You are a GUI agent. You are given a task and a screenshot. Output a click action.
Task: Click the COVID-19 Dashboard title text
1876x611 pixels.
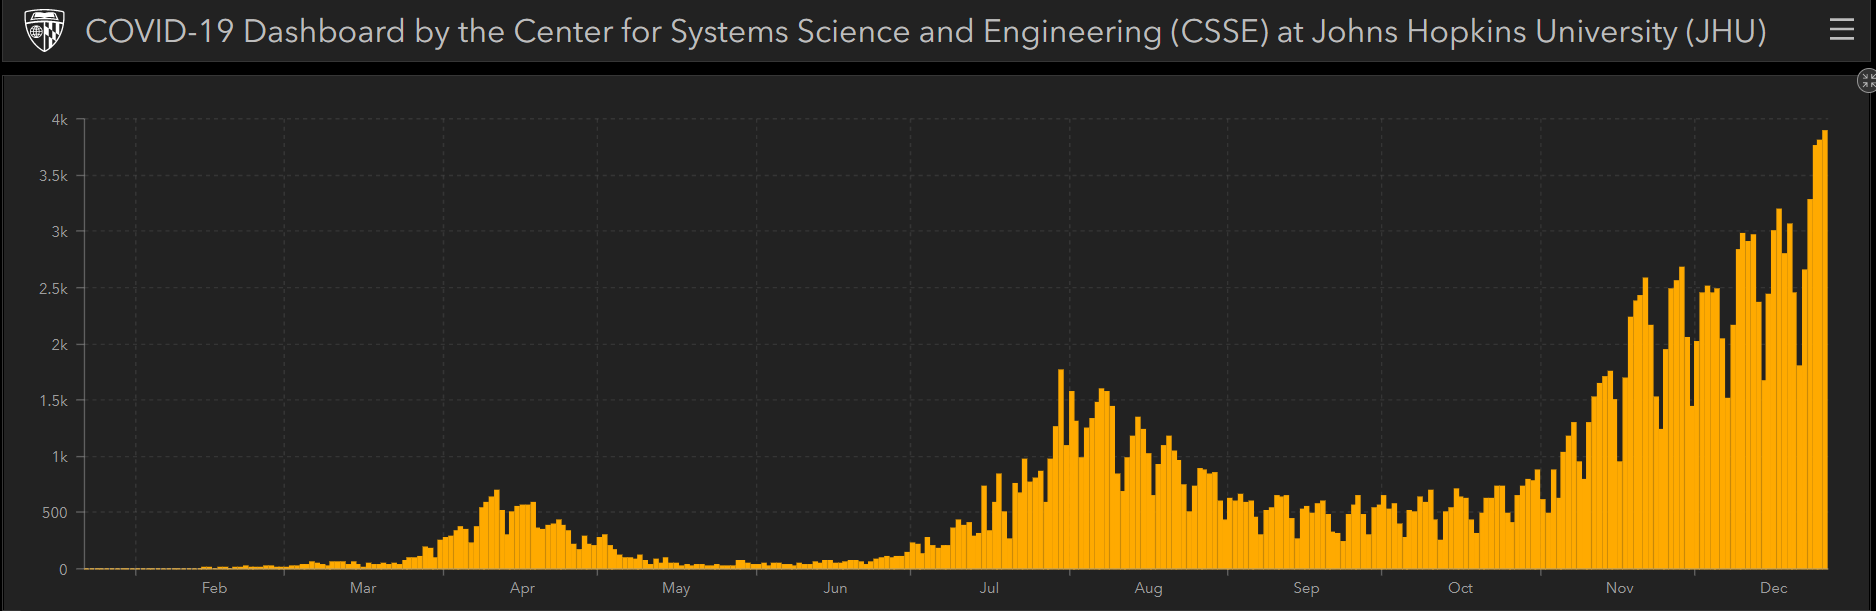(925, 32)
